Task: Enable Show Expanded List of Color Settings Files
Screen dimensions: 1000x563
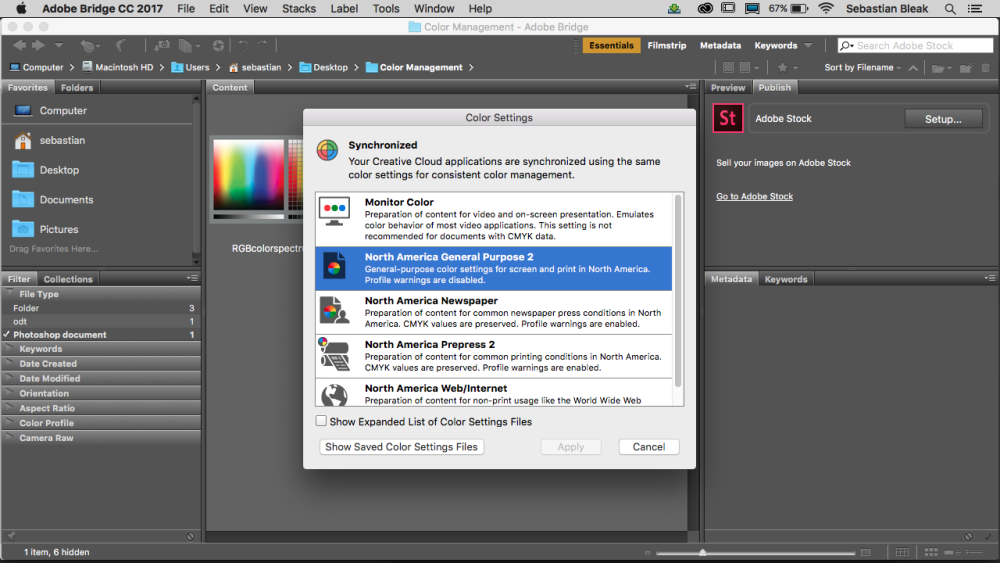Action: tap(321, 421)
